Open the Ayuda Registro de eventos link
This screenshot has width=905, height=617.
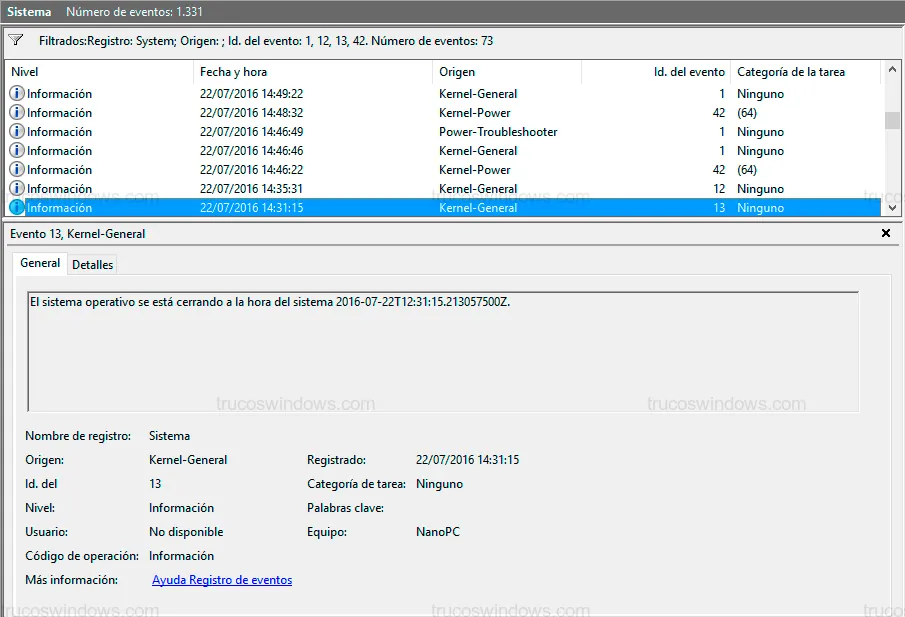[222, 580]
